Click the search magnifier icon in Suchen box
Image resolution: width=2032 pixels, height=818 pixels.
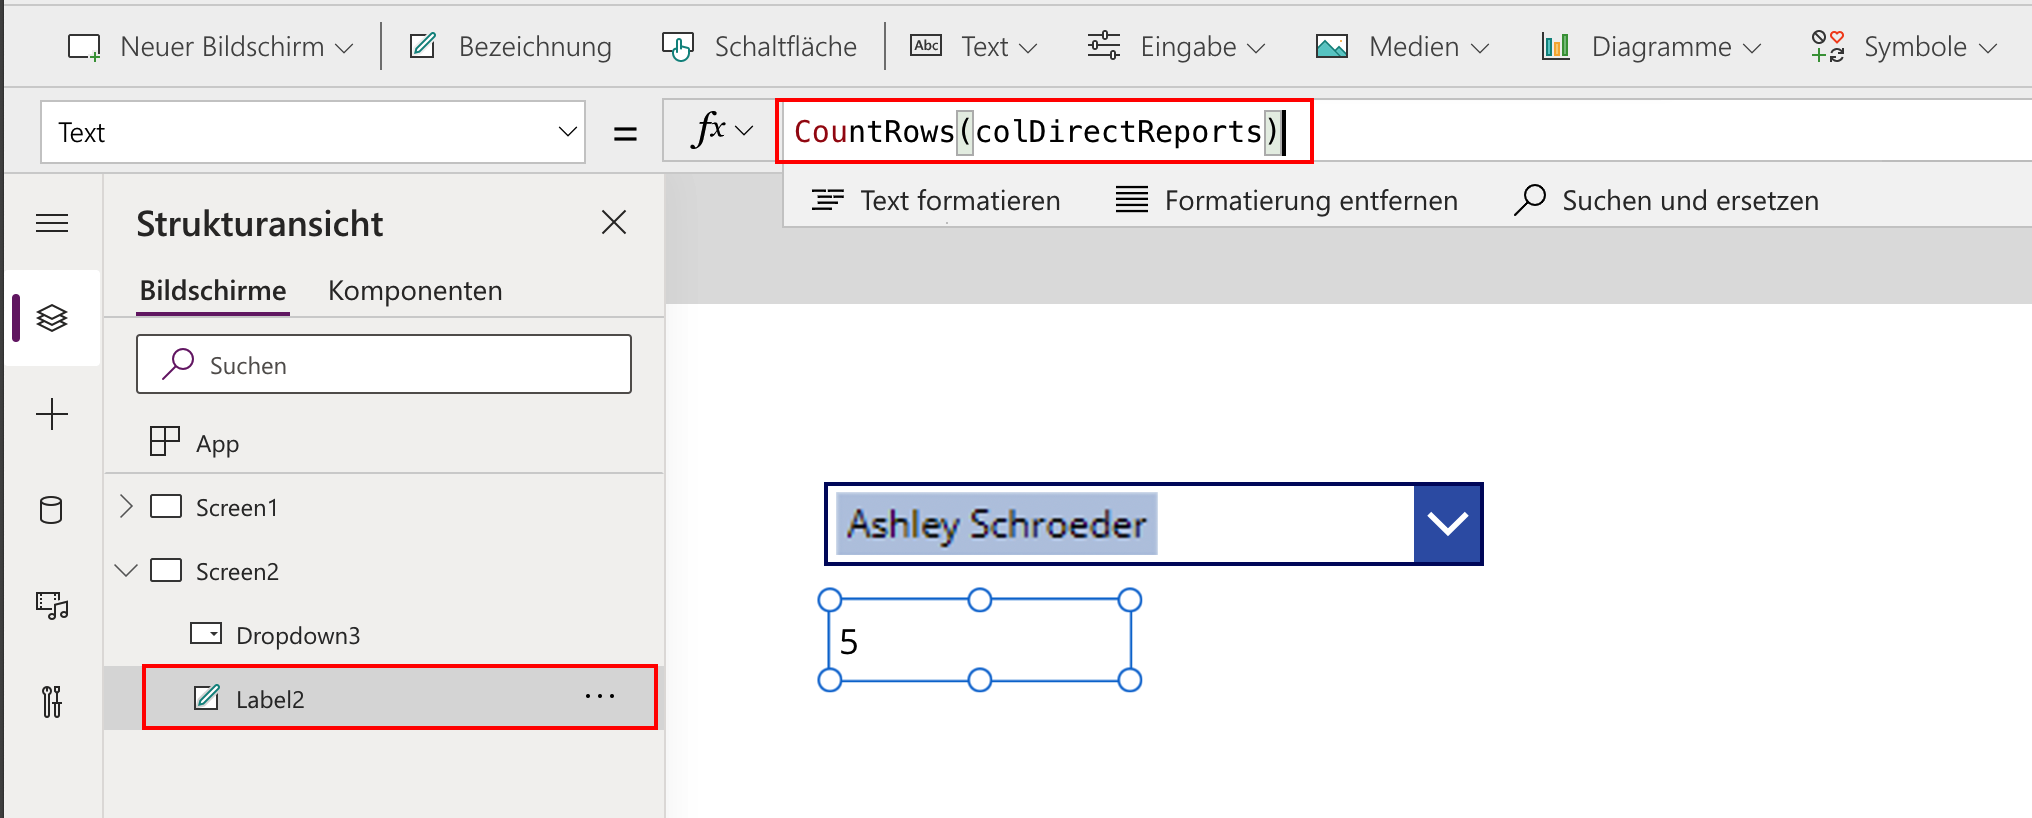coord(178,364)
